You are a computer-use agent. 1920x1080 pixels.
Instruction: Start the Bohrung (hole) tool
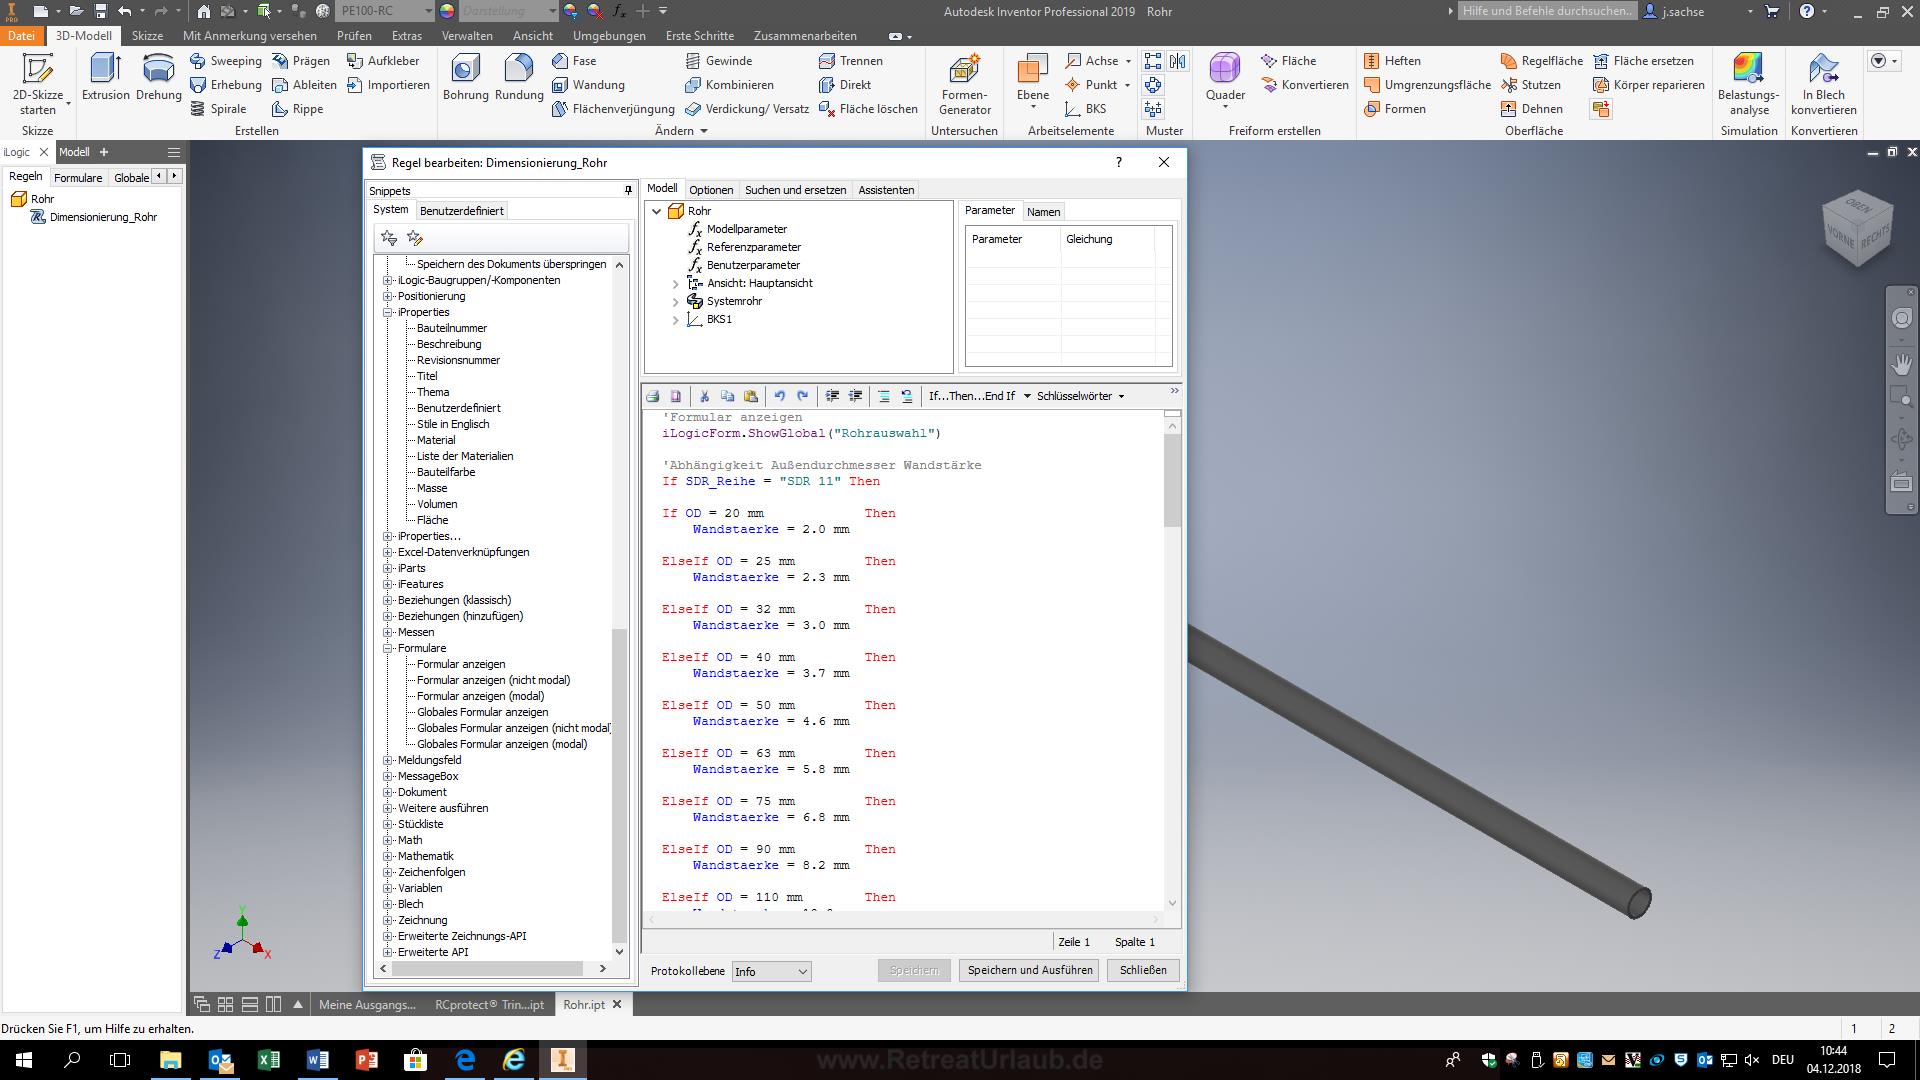tap(464, 78)
